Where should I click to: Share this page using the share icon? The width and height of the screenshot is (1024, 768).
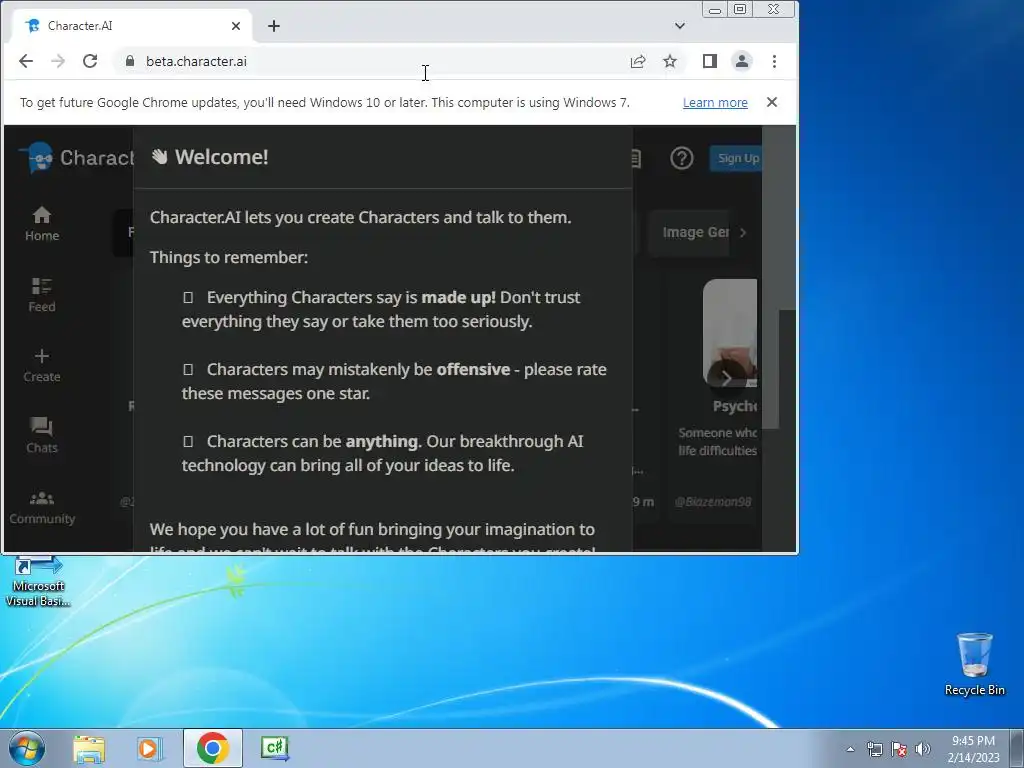[x=638, y=61]
